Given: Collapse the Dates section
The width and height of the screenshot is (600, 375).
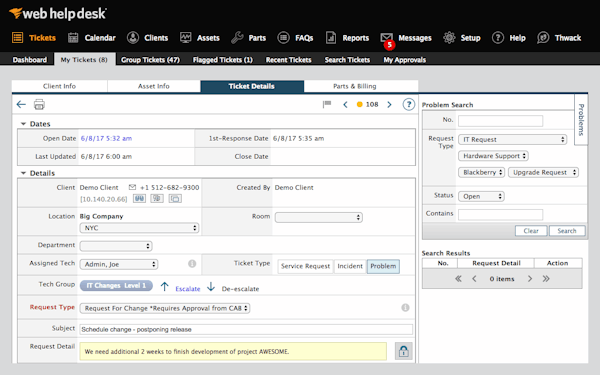Looking at the screenshot, I should pyautogui.click(x=23, y=124).
